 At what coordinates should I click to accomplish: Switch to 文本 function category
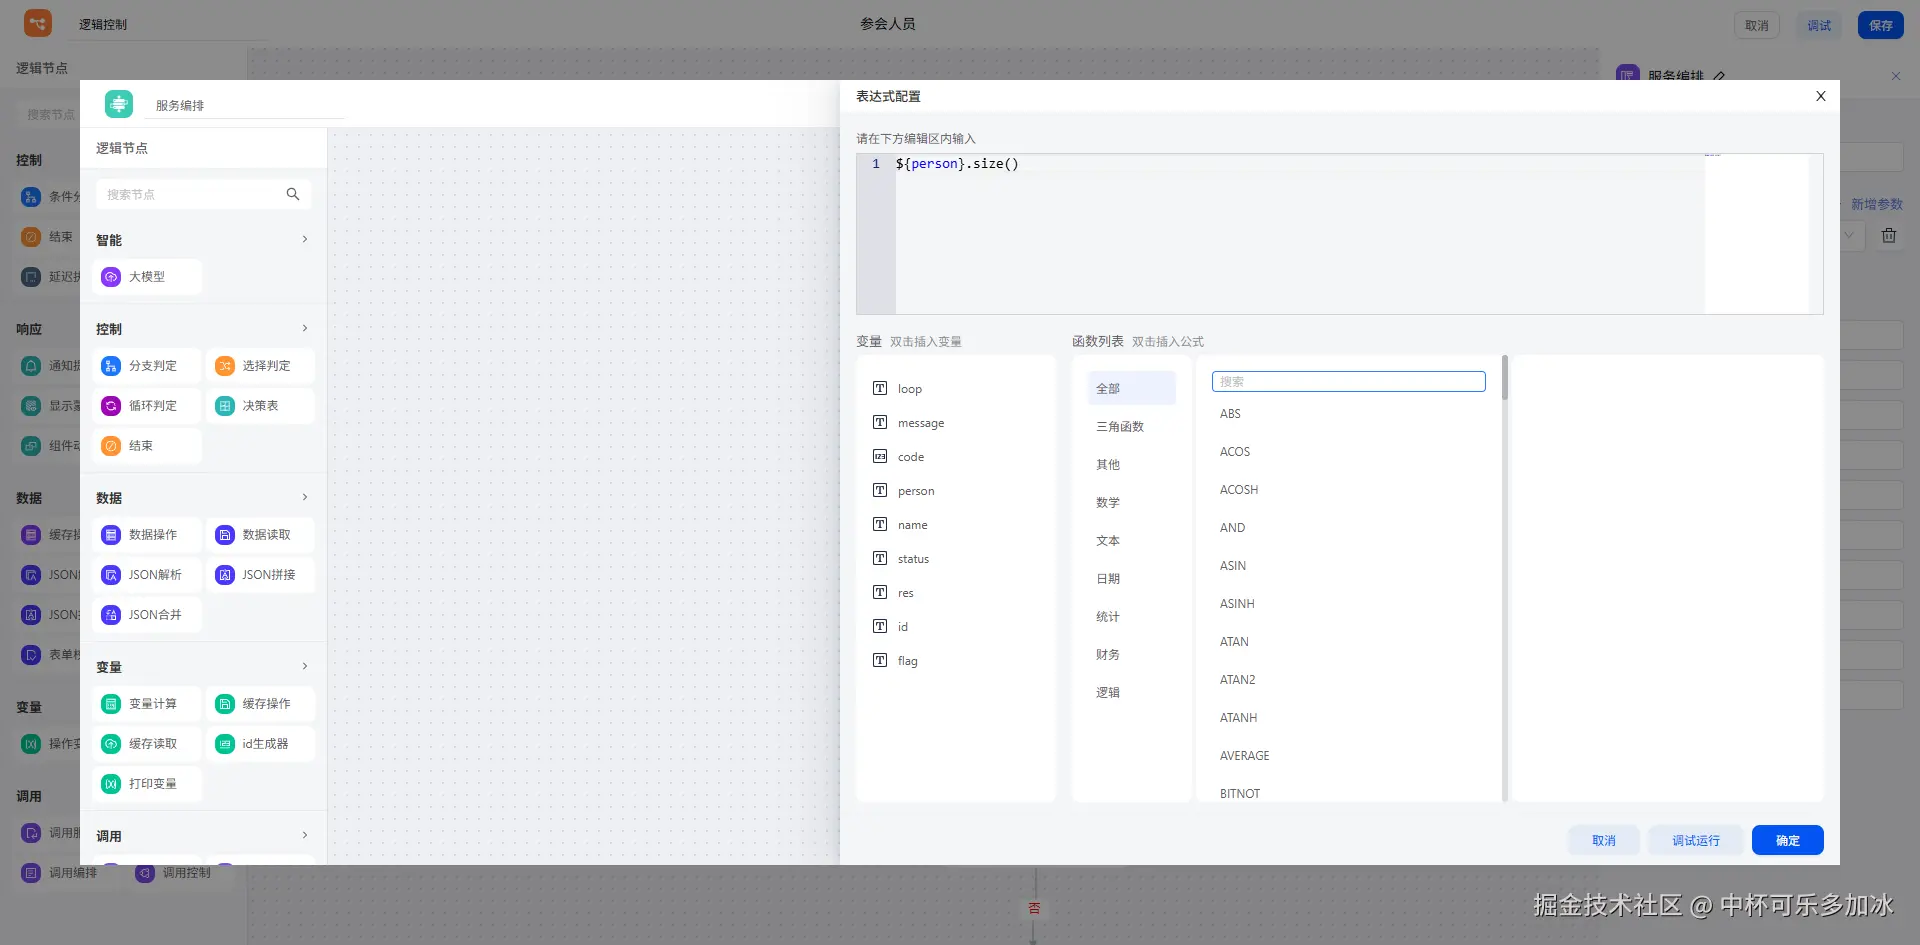1108,541
